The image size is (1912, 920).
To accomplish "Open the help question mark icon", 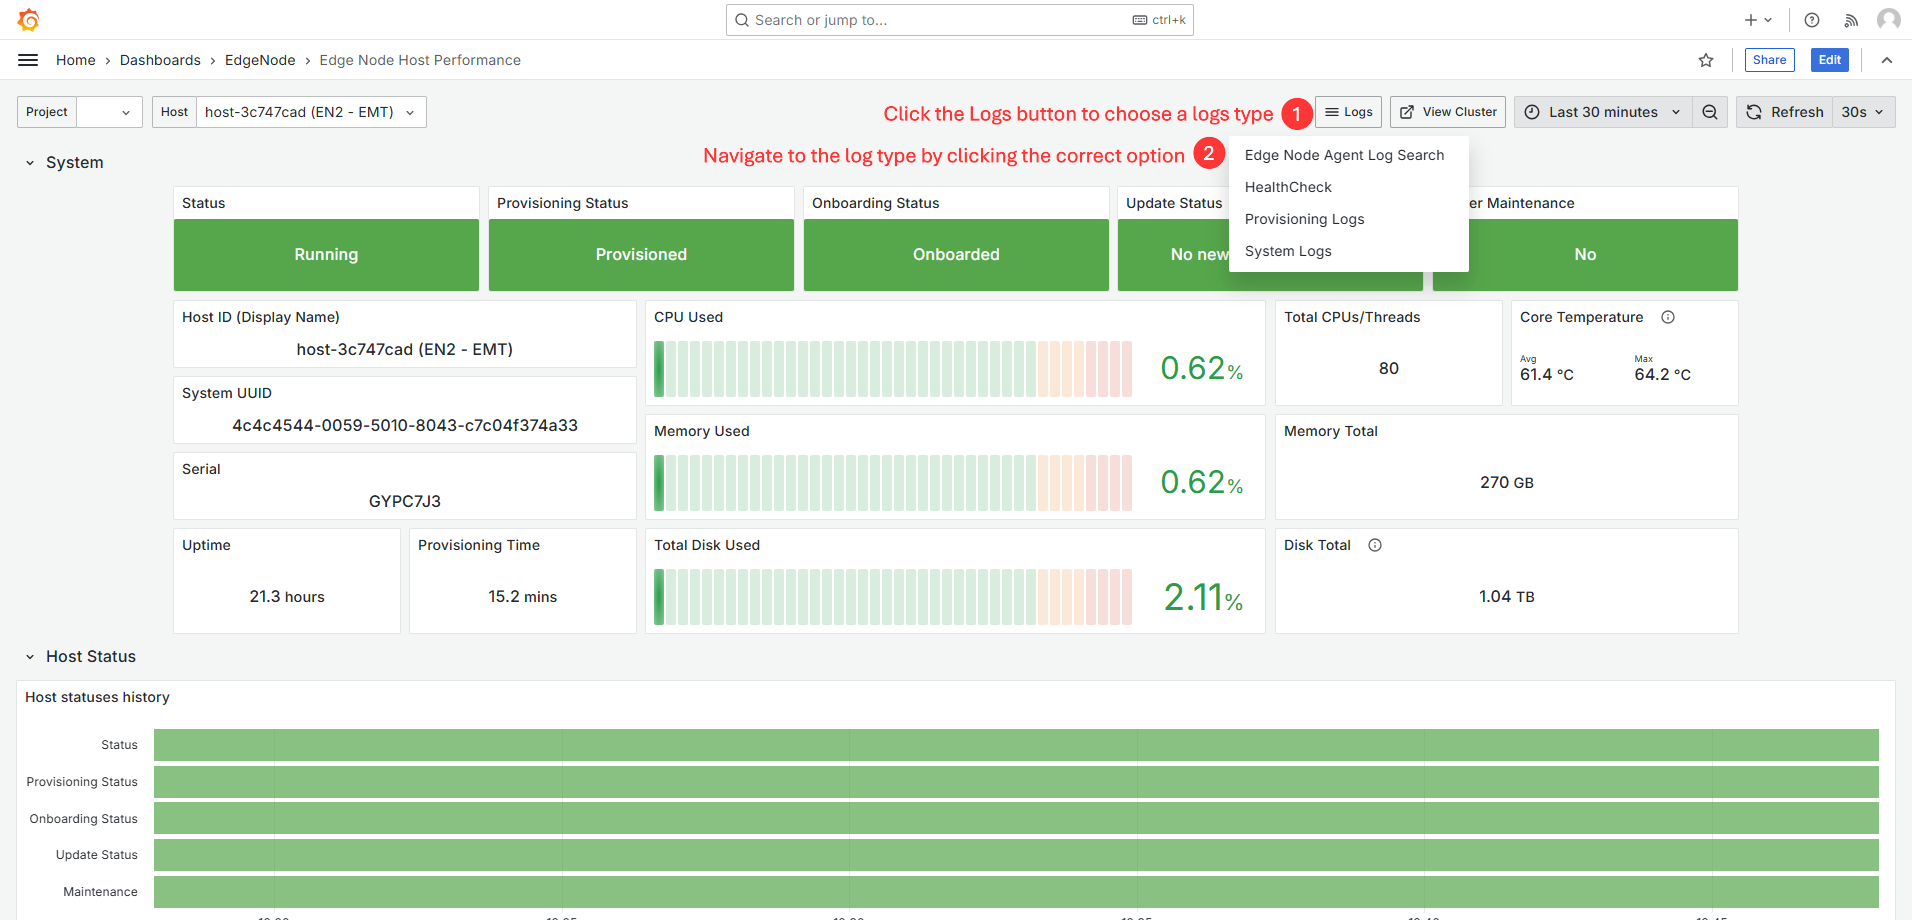I will 1812,20.
